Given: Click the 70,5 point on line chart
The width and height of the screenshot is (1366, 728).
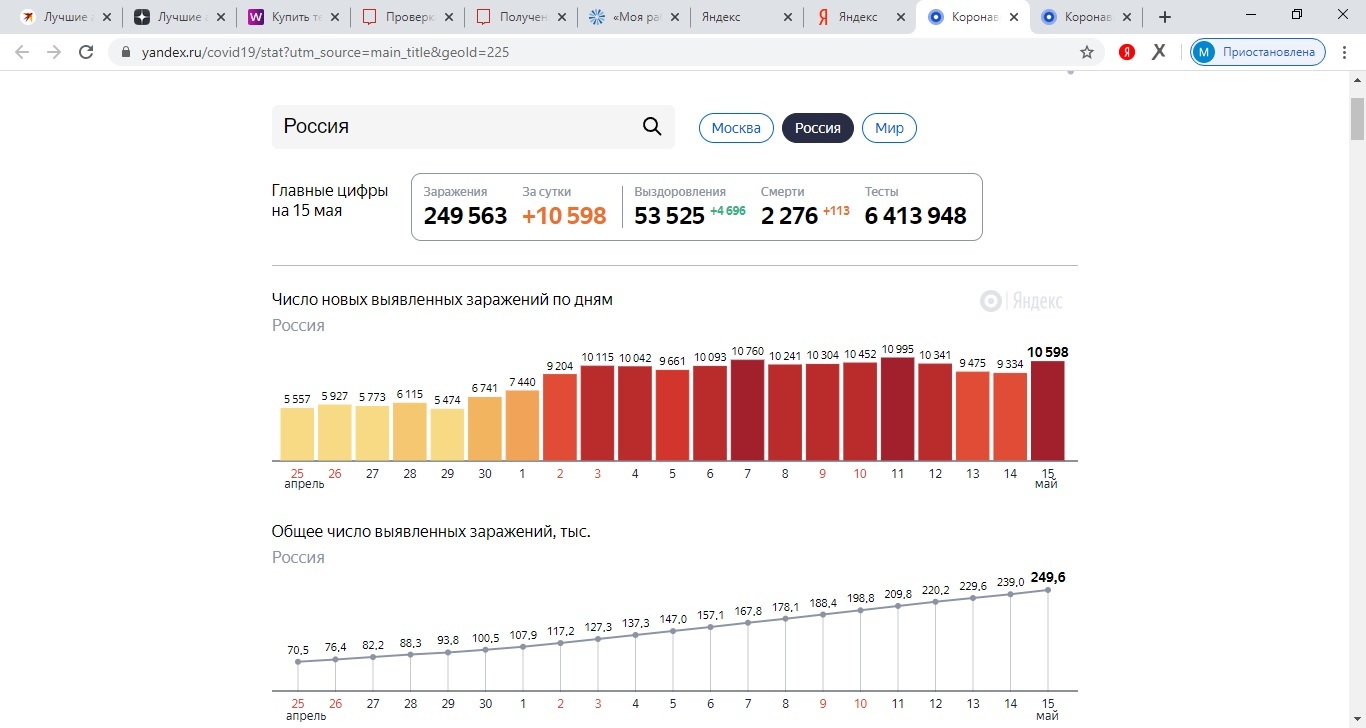Looking at the screenshot, I should [x=297, y=661].
